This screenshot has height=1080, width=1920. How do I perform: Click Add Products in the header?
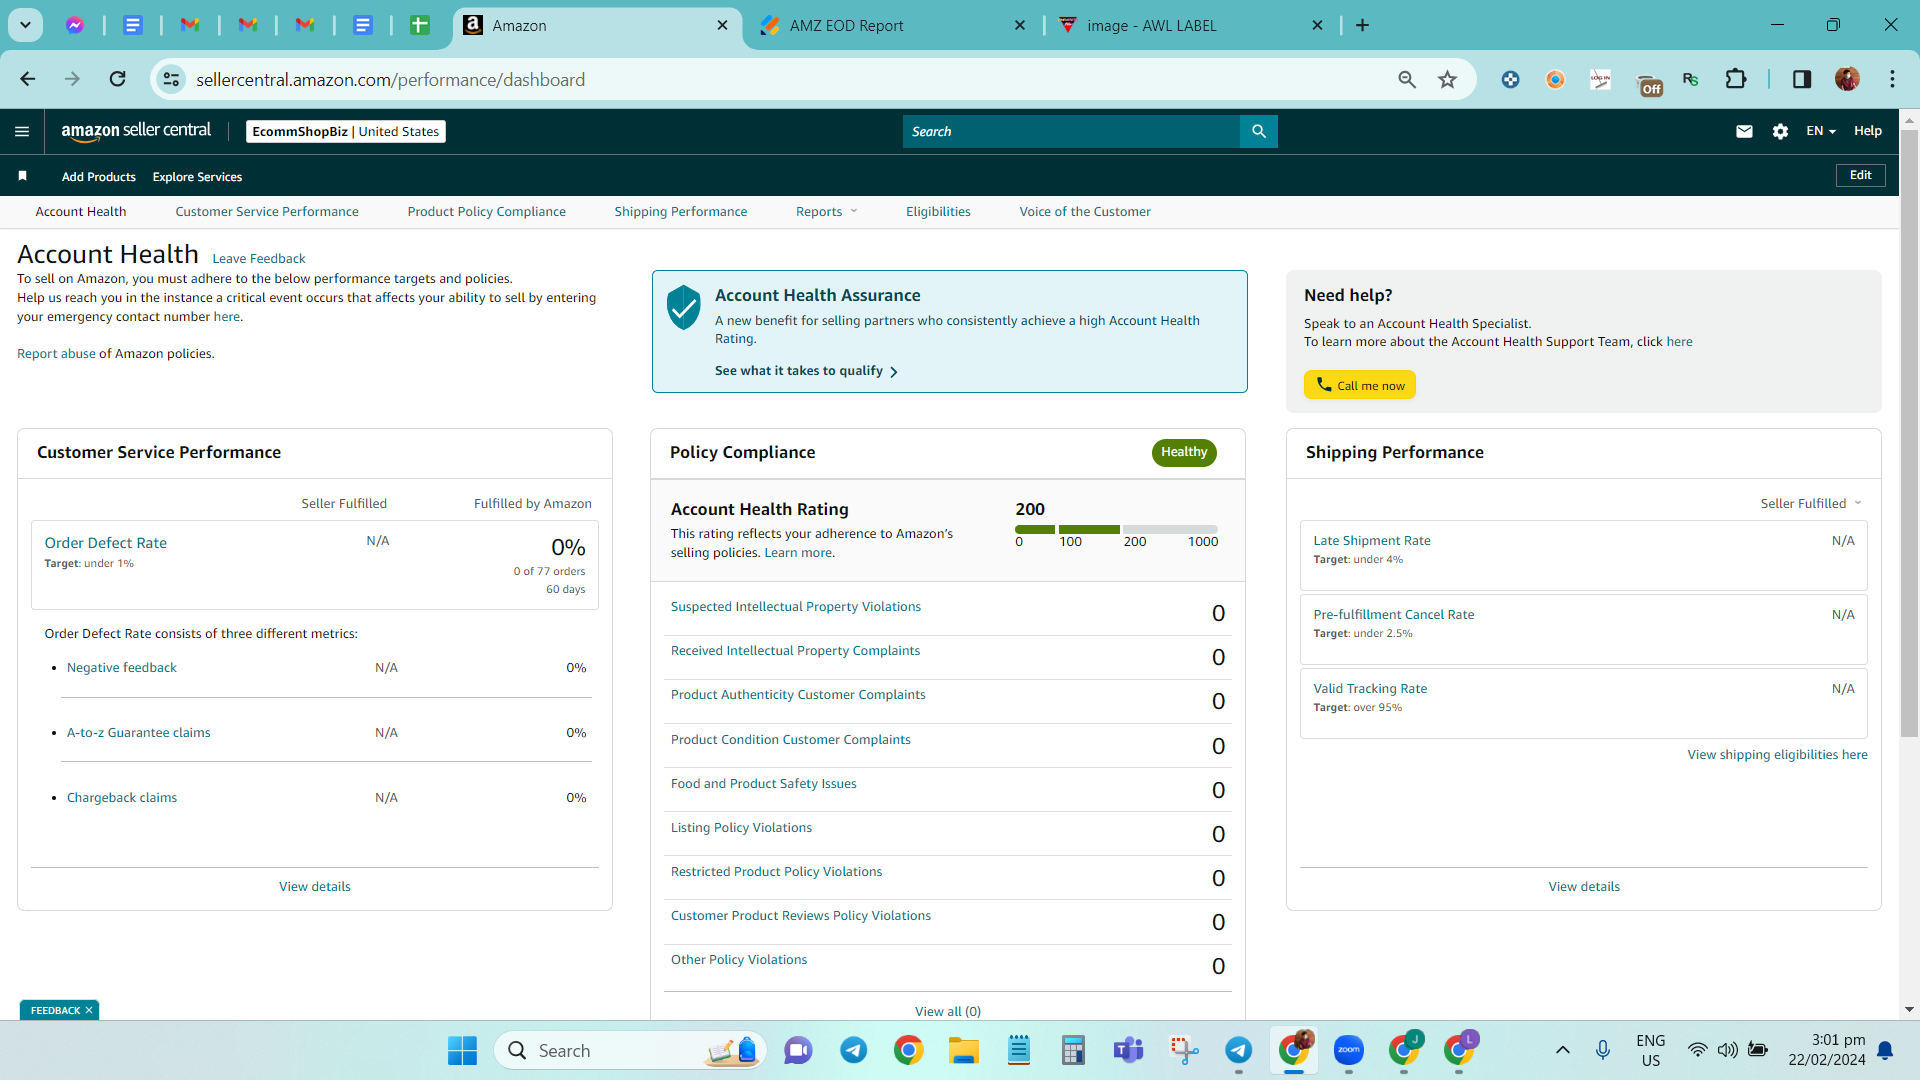coord(99,177)
